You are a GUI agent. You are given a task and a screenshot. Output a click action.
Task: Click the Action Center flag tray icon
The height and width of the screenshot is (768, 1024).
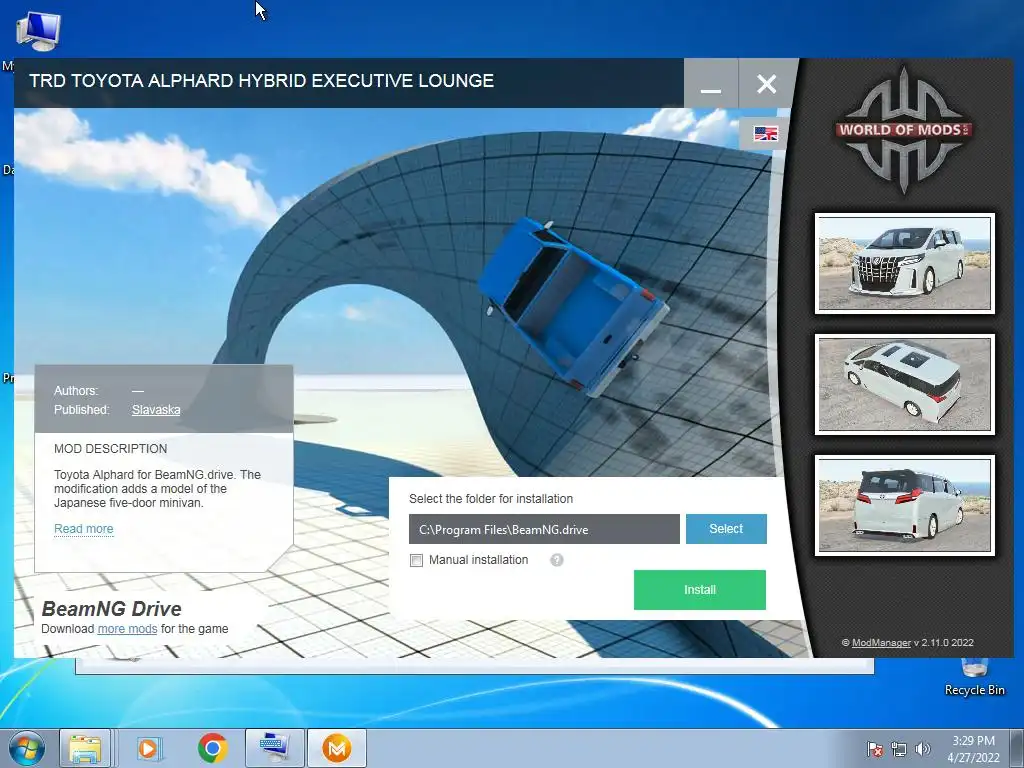pos(874,749)
